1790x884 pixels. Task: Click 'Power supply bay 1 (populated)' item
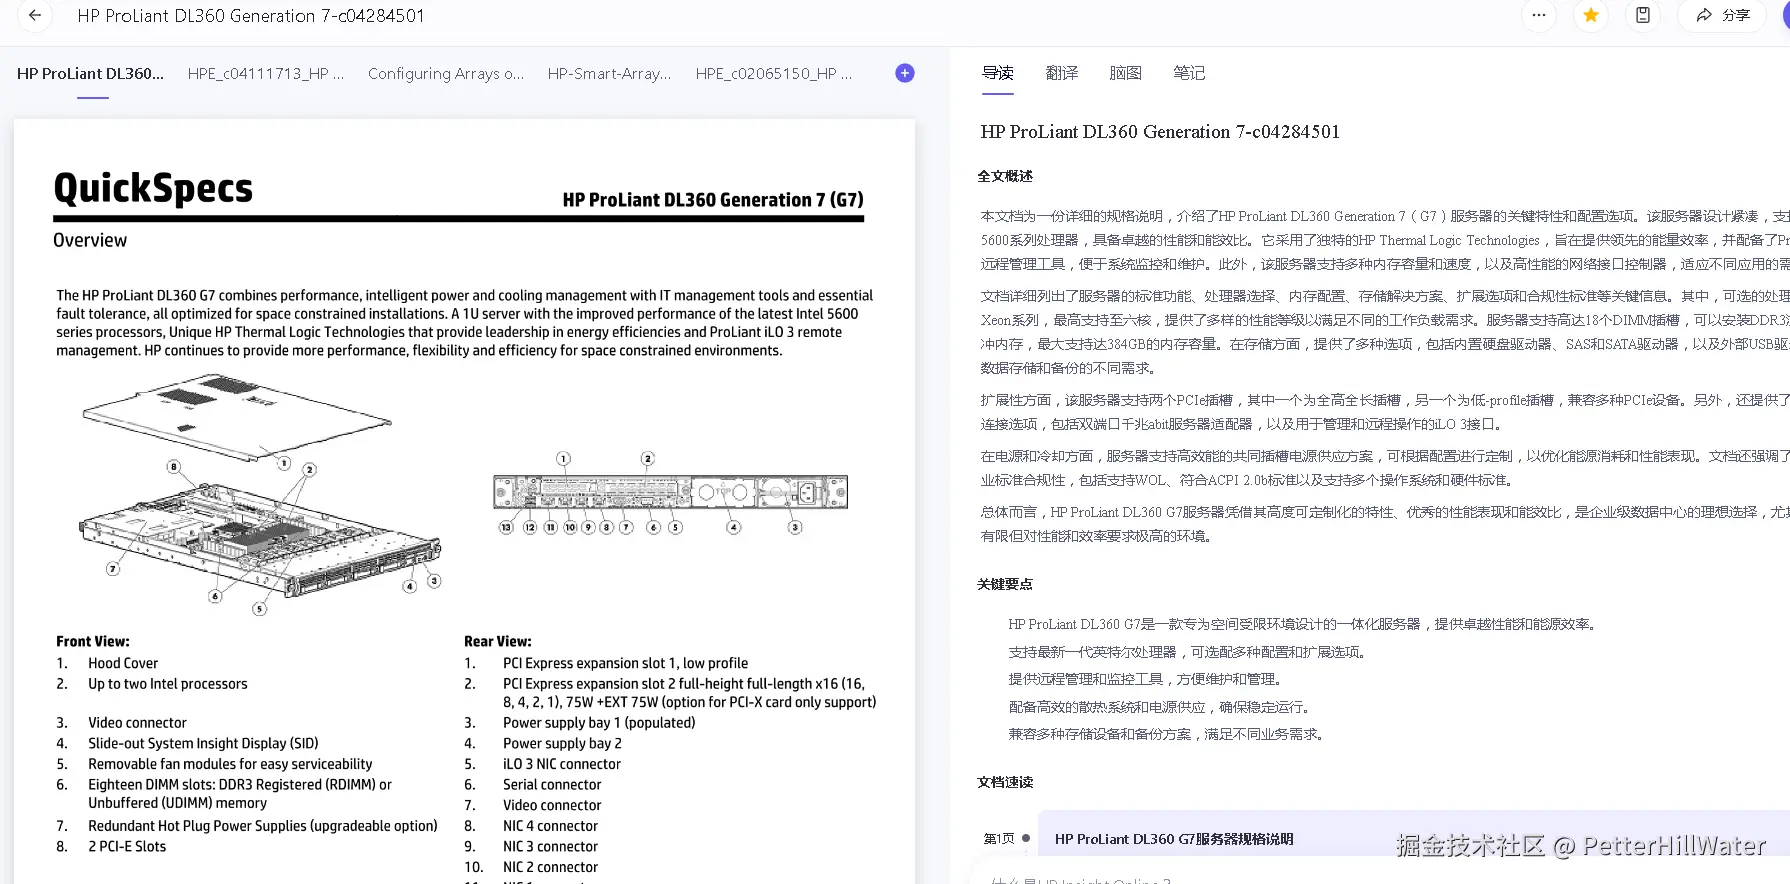coord(599,723)
